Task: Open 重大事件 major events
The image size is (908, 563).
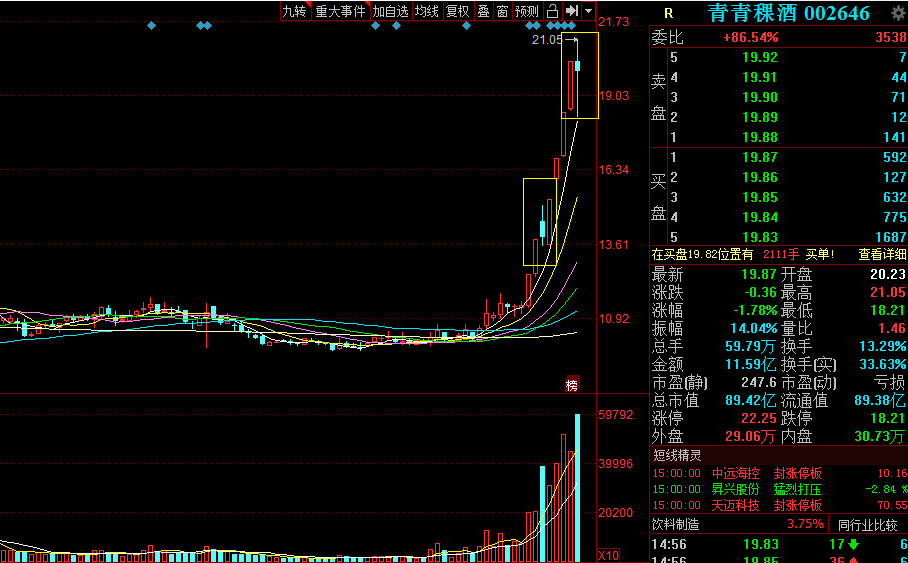Action: 340,11
